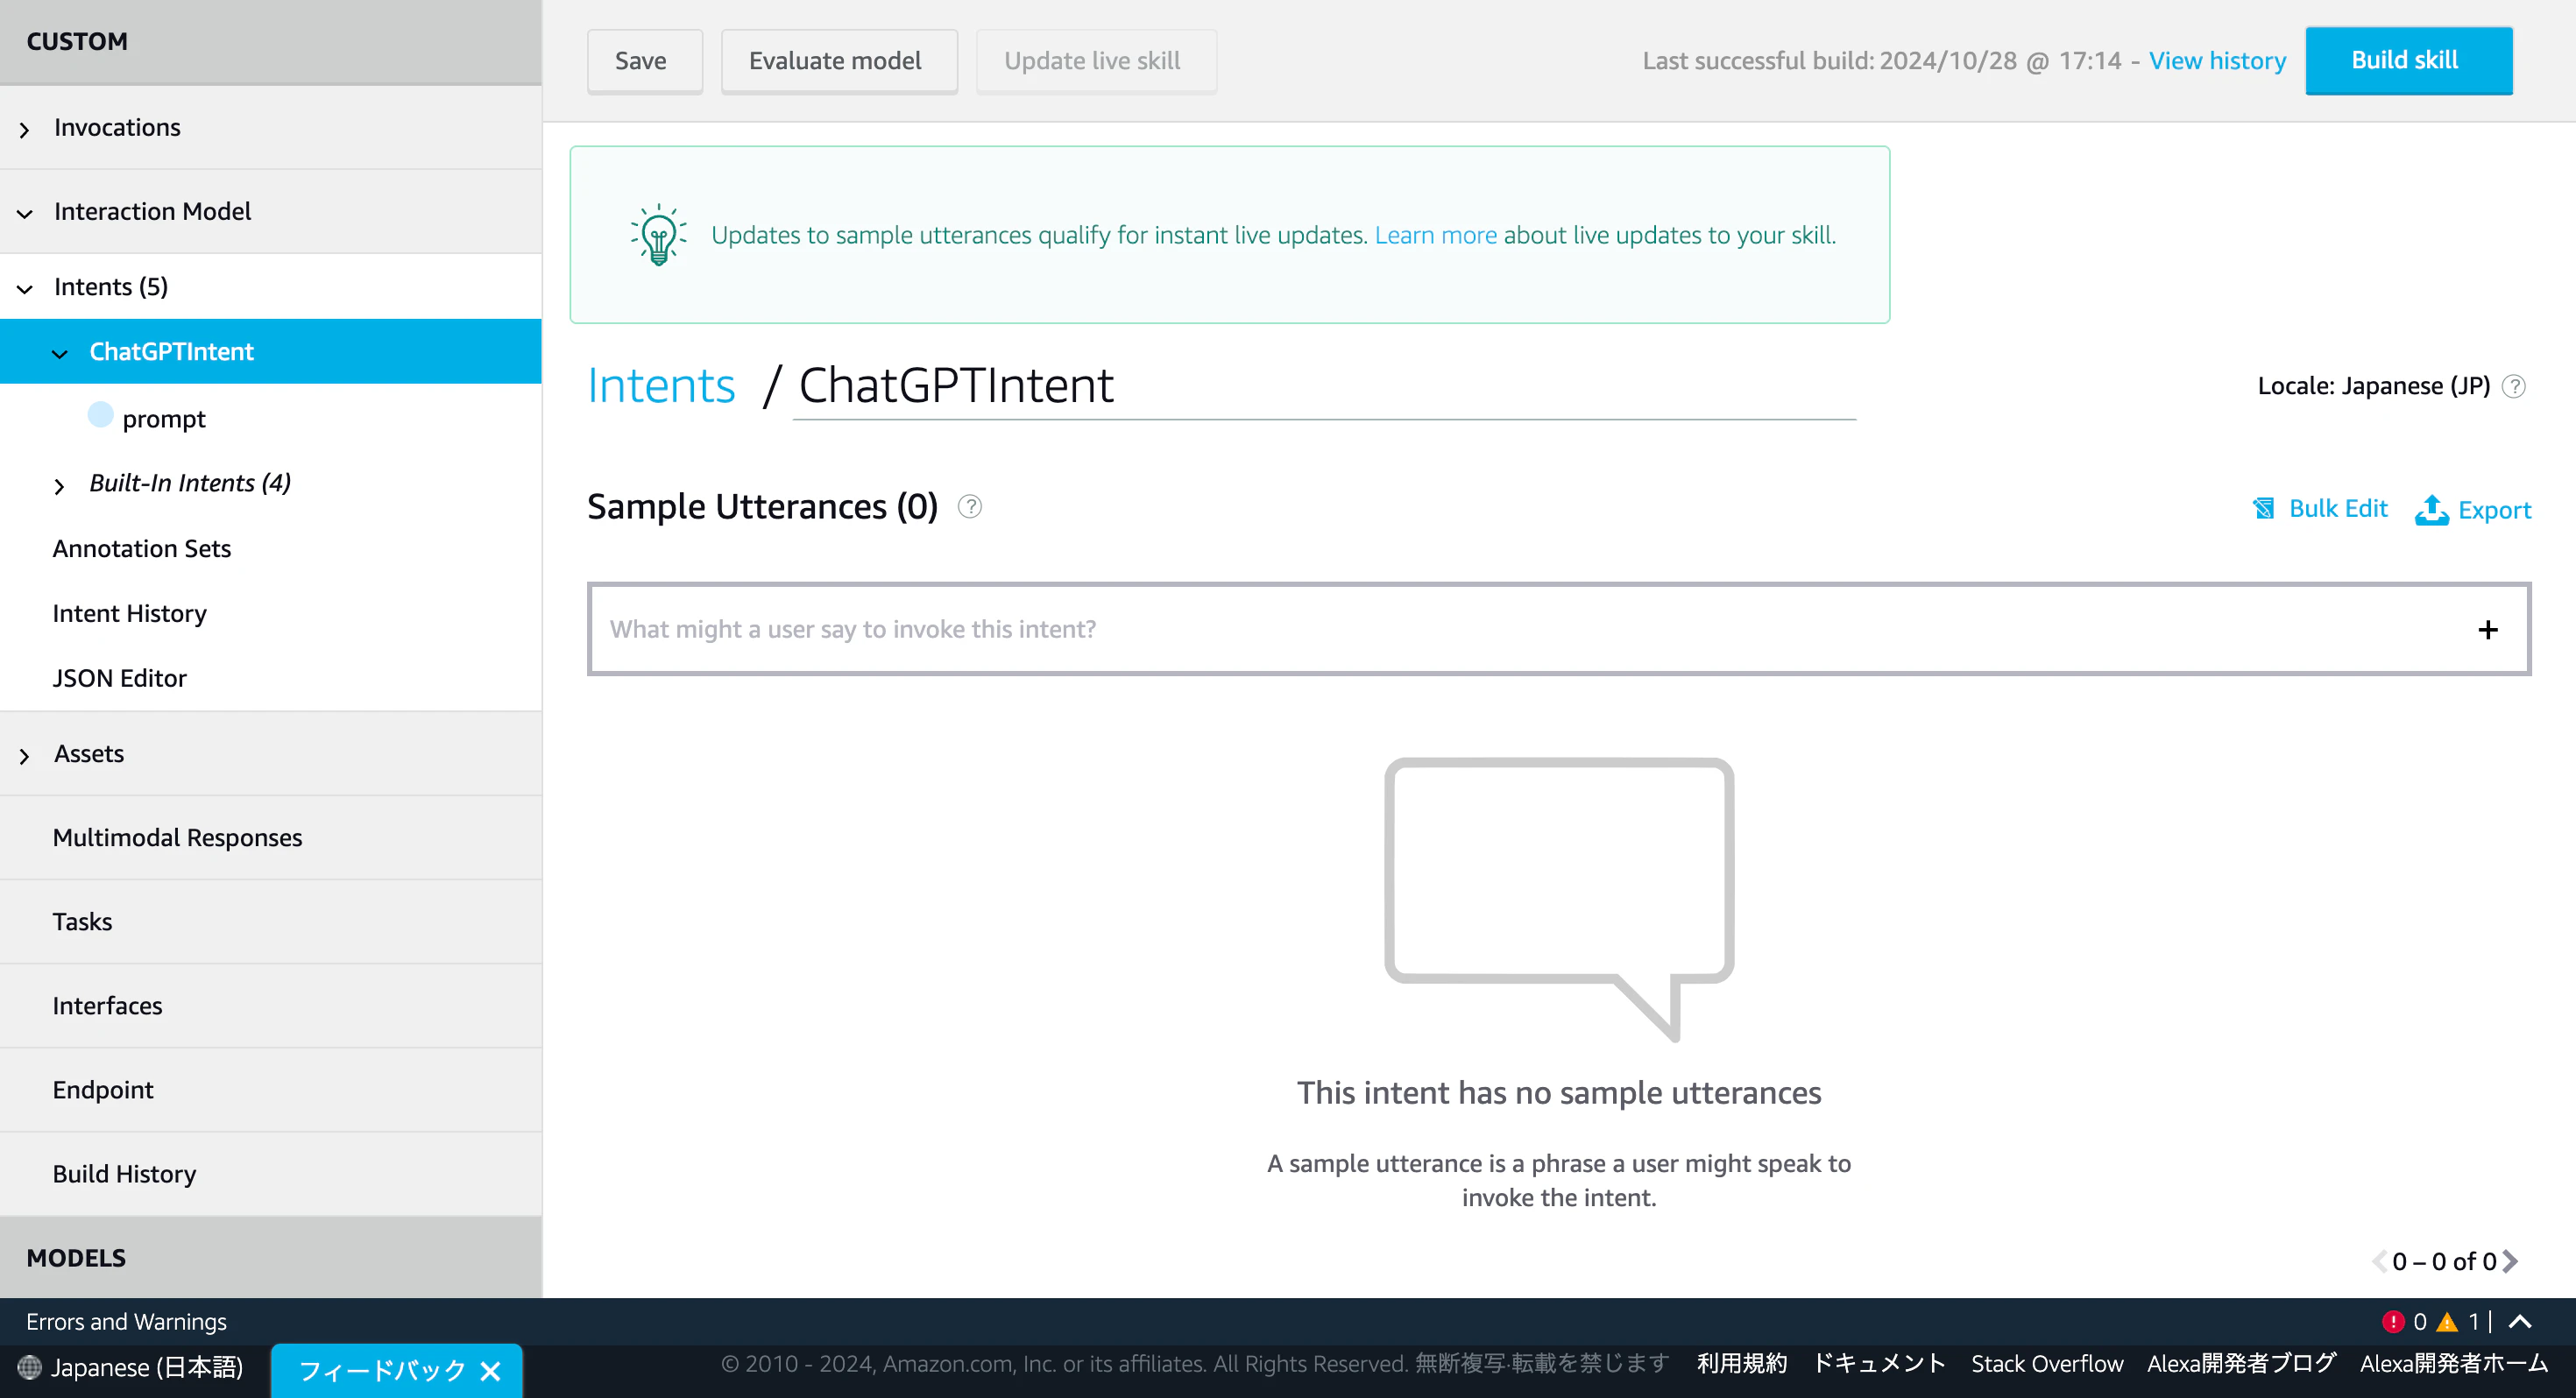The image size is (2576, 1398).
Task: Click Update live skill button
Action: [1095, 61]
